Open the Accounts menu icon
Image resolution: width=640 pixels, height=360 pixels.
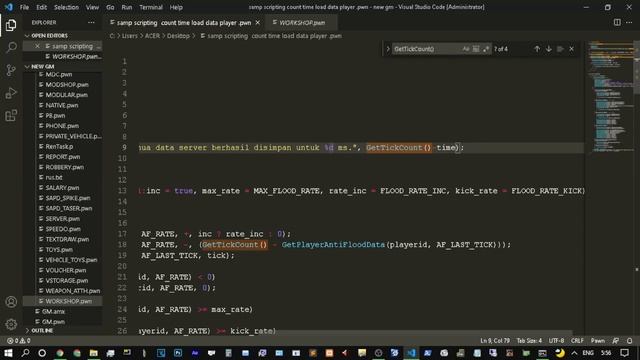(x=11, y=302)
